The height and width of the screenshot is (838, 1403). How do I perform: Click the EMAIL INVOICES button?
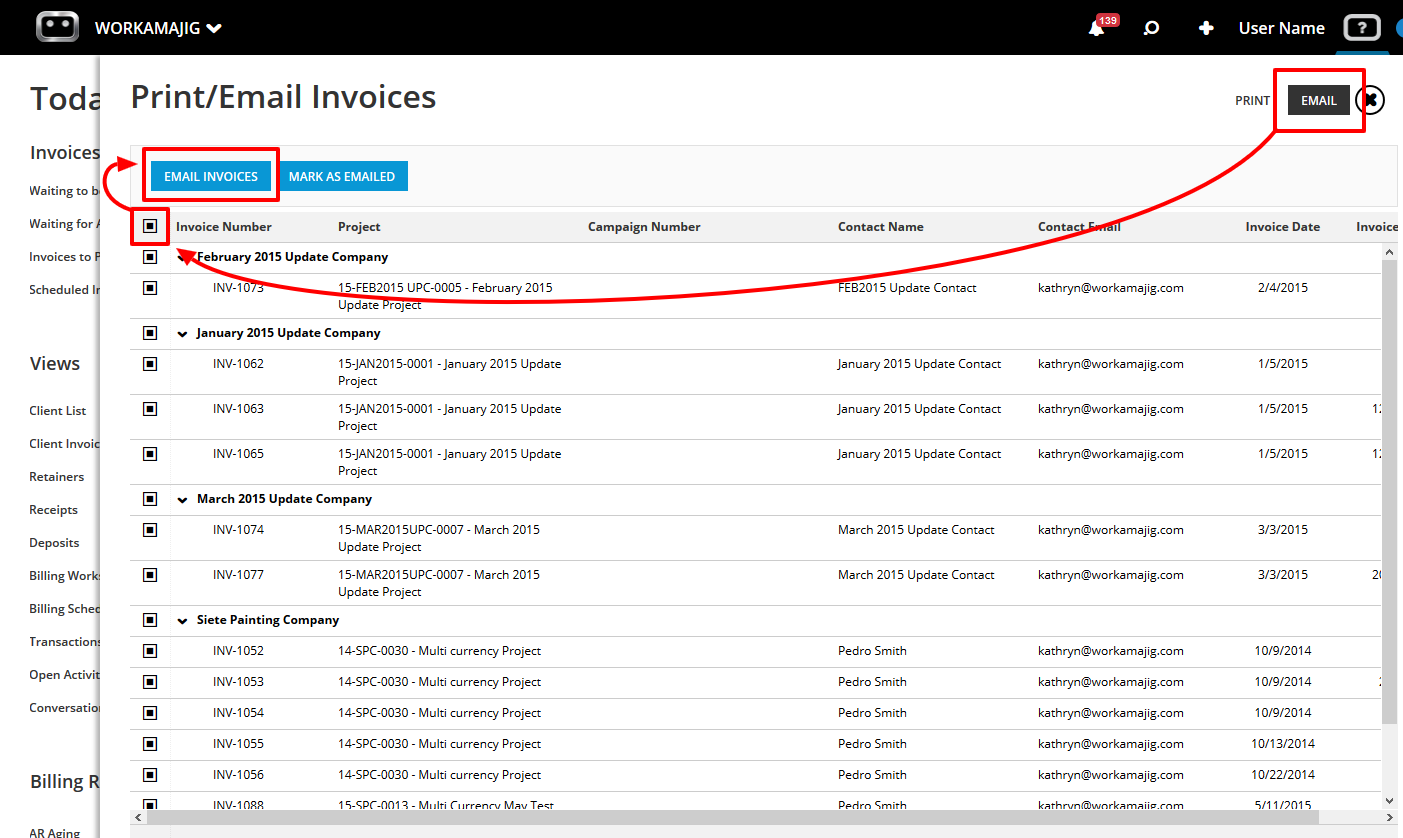(211, 176)
